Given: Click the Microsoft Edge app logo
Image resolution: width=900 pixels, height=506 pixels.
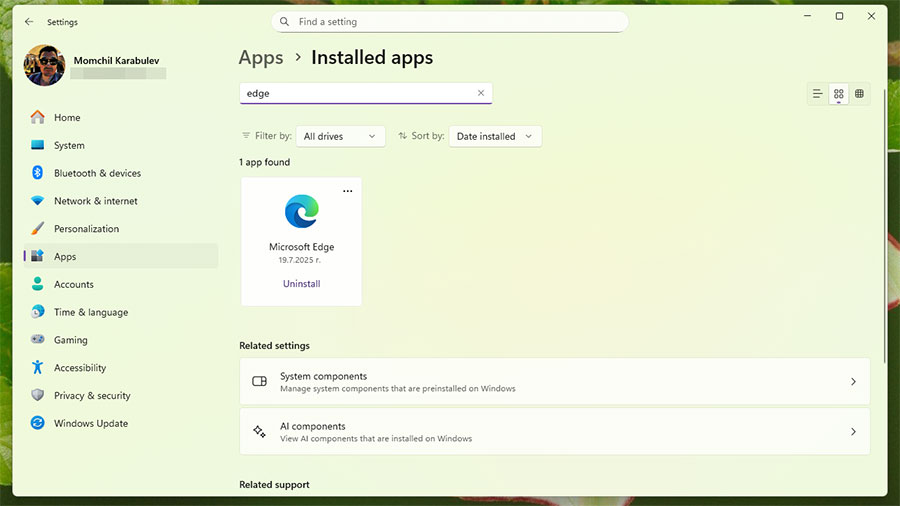Looking at the screenshot, I should pos(301,211).
